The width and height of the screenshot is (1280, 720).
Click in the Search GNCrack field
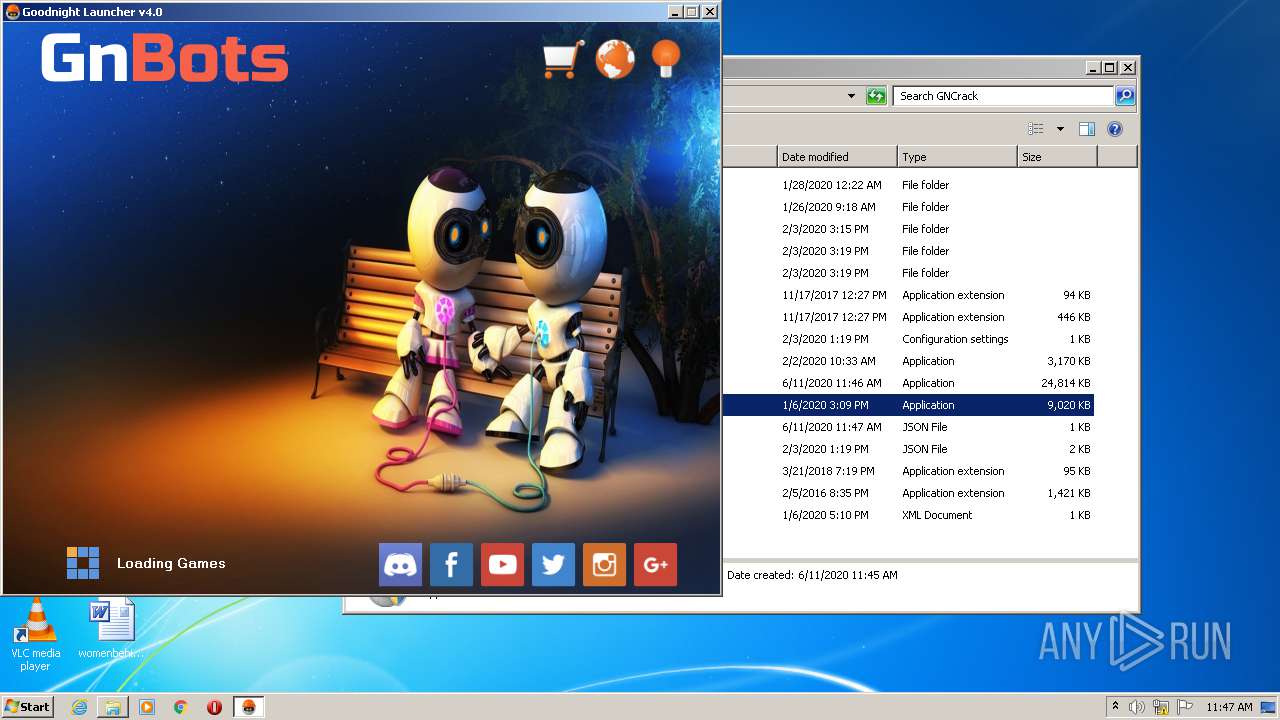(1002, 96)
